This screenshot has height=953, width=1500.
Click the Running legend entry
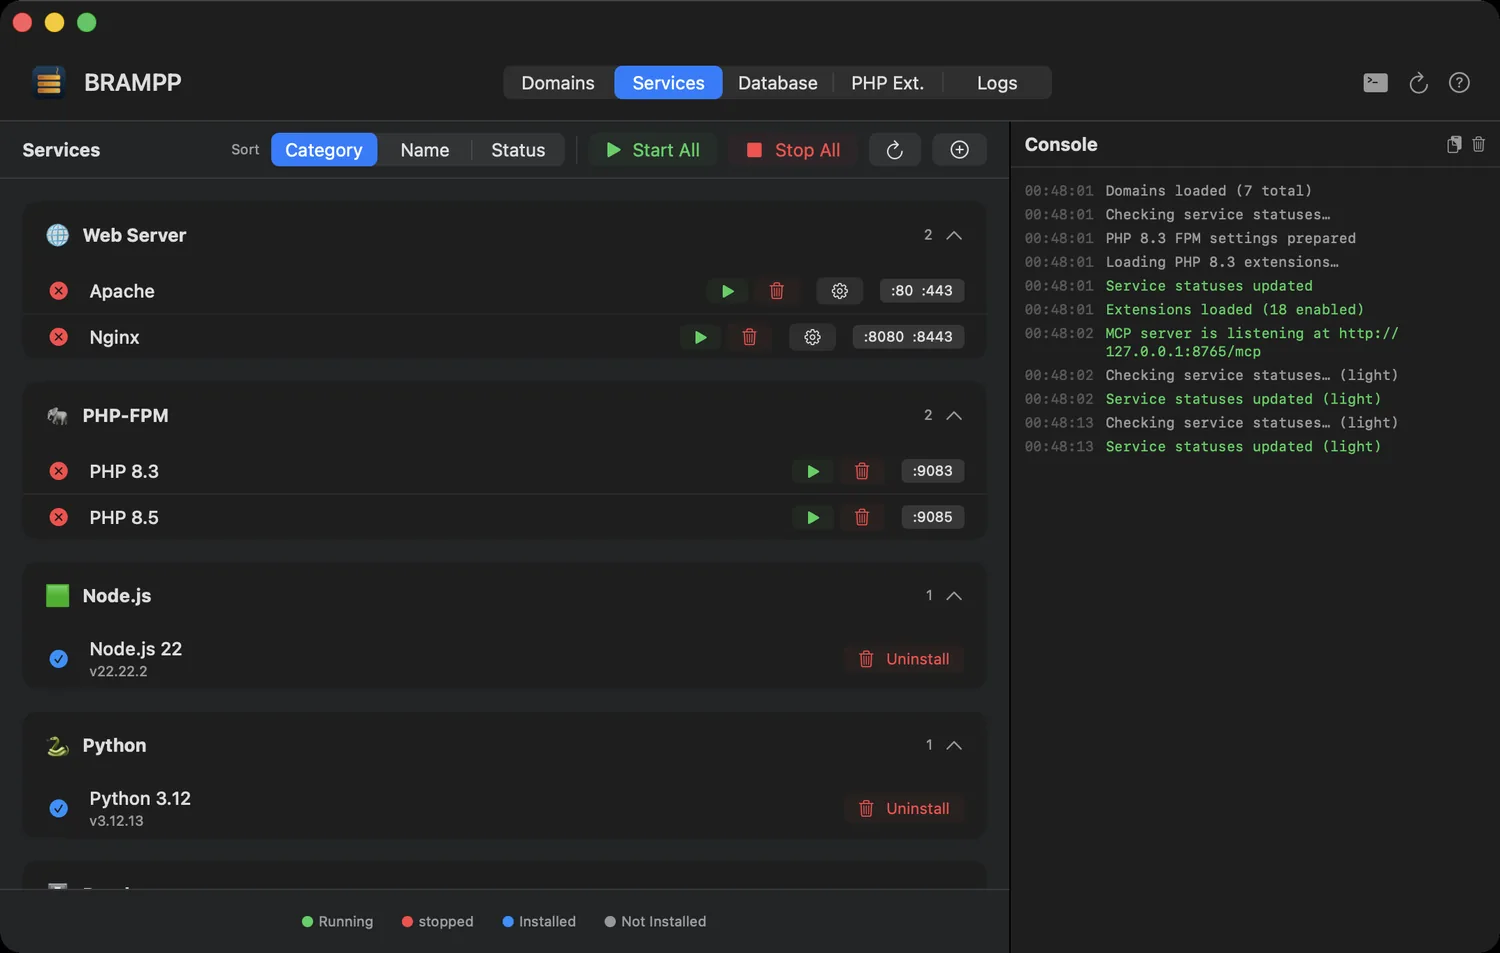[x=337, y=921]
